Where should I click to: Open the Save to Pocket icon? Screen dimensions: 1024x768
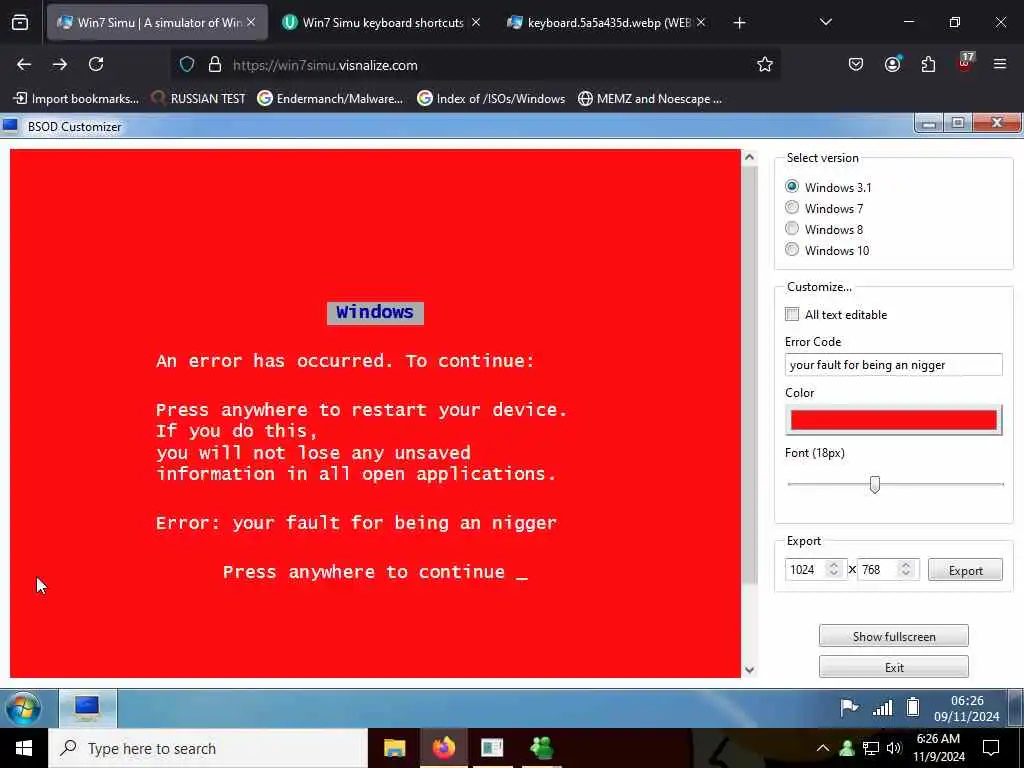[x=856, y=64]
